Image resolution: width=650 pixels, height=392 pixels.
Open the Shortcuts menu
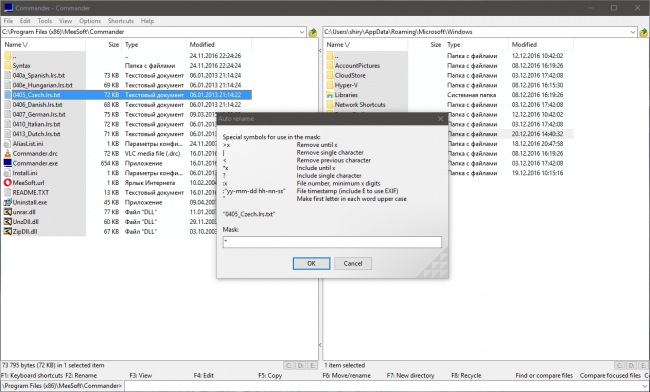tap(121, 21)
